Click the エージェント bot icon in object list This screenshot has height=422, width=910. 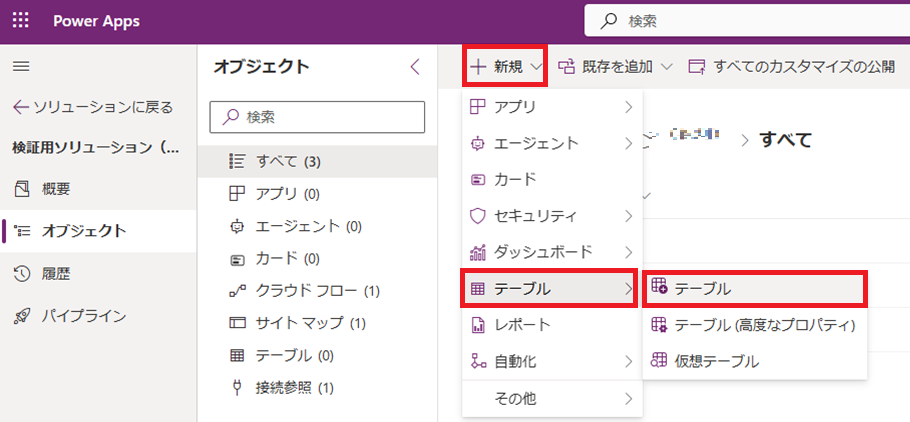(237, 226)
